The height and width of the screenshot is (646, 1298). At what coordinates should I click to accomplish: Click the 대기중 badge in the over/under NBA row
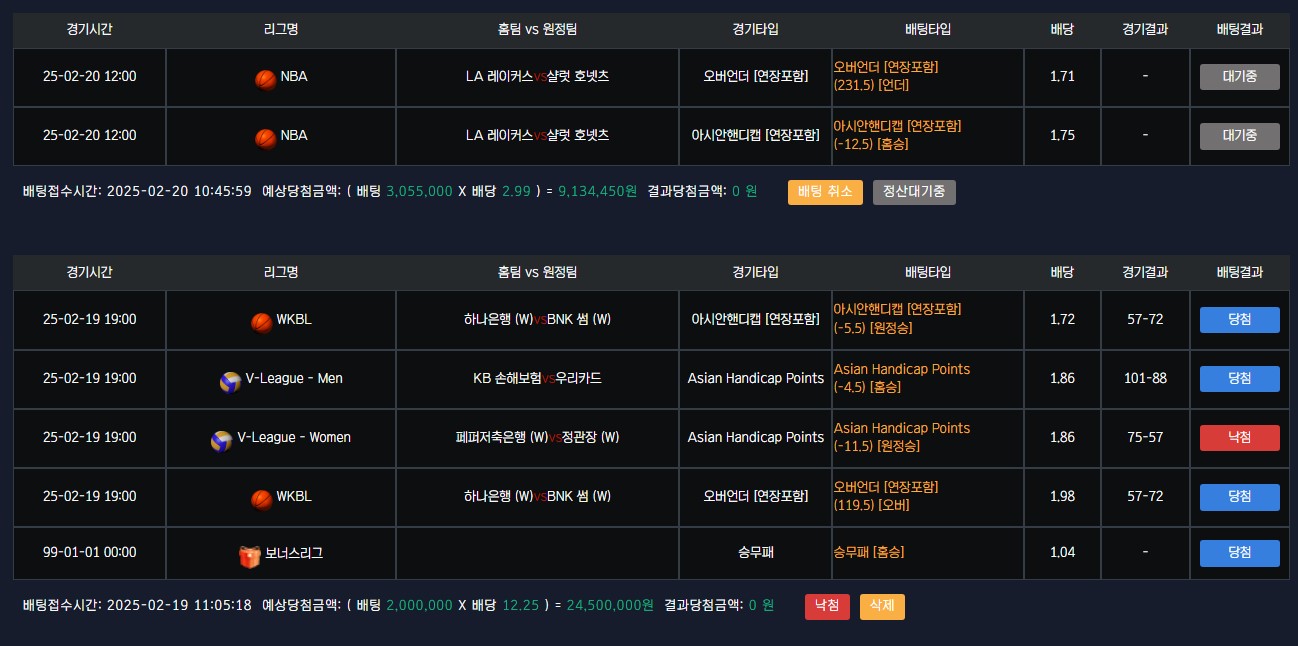[1240, 77]
